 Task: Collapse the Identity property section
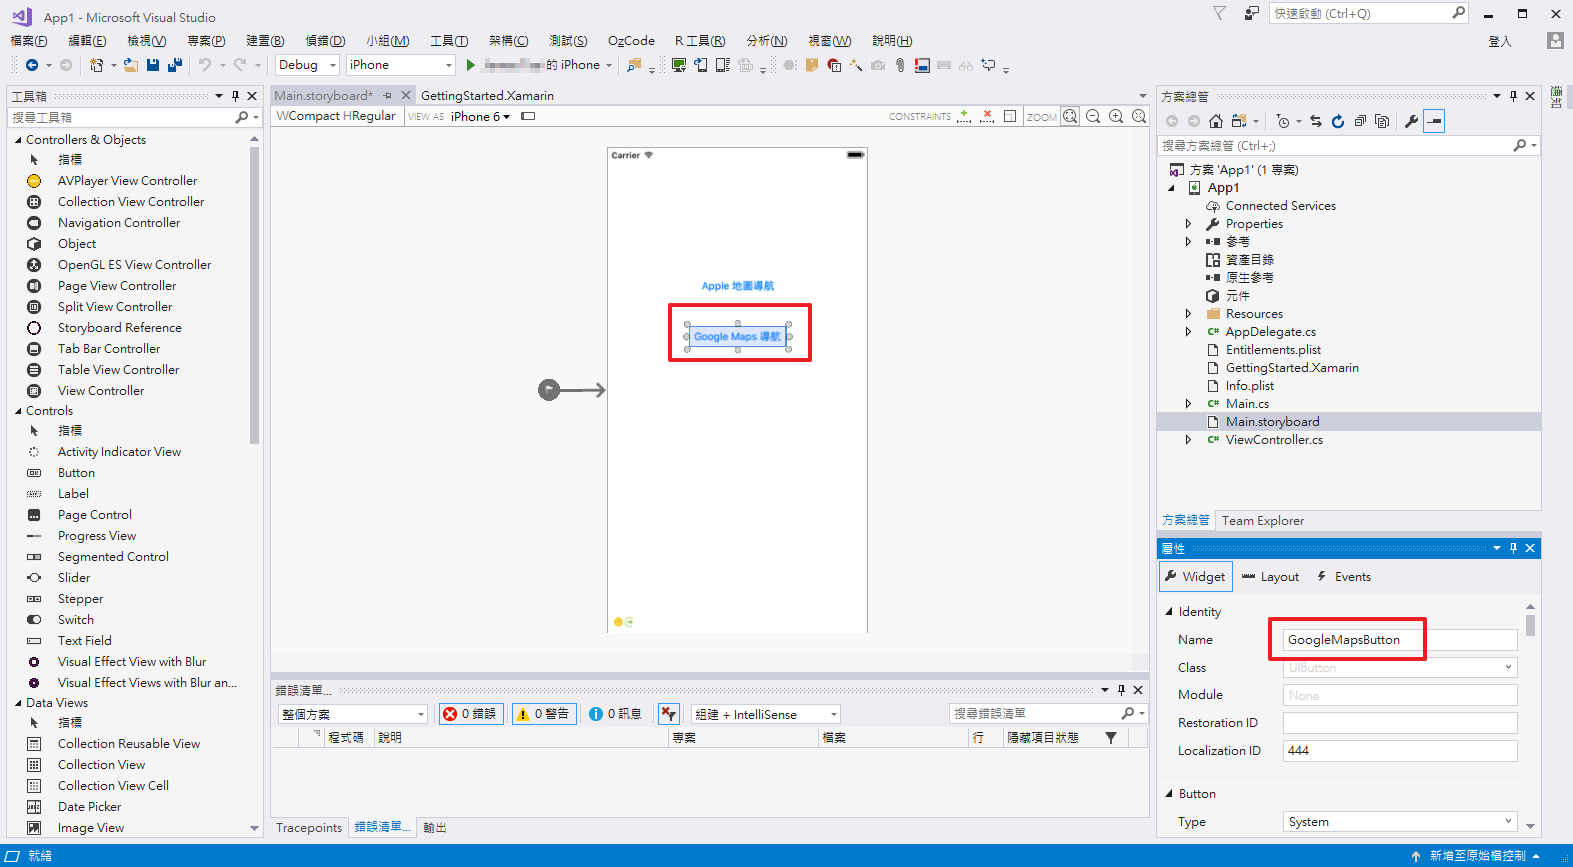tap(1169, 612)
